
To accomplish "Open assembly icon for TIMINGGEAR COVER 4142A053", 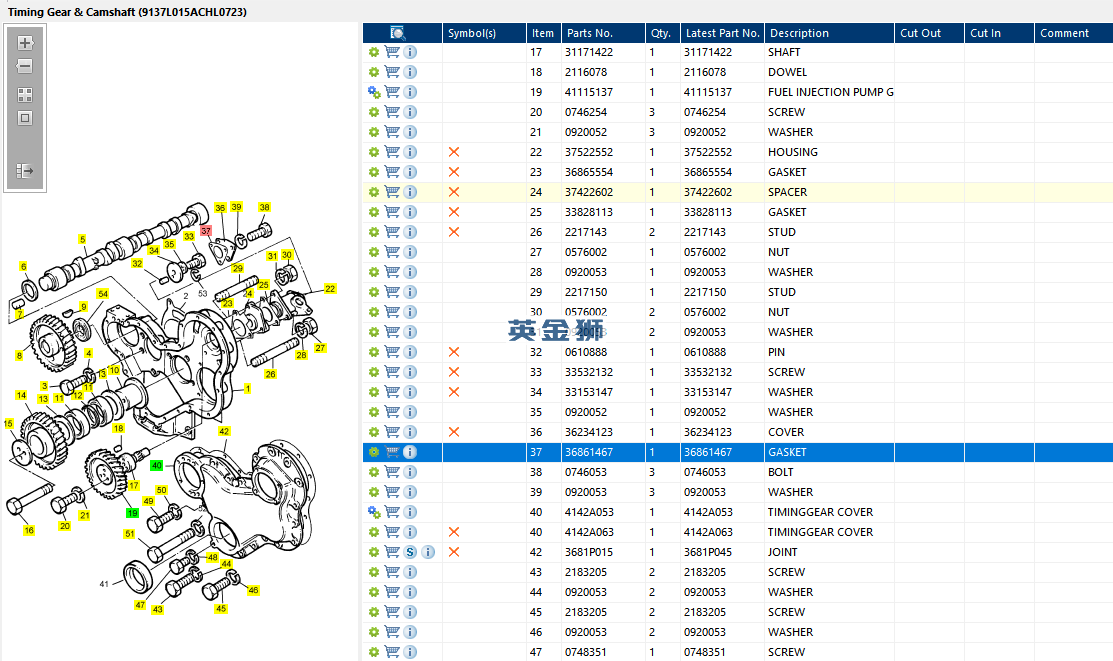I will [x=374, y=512].
